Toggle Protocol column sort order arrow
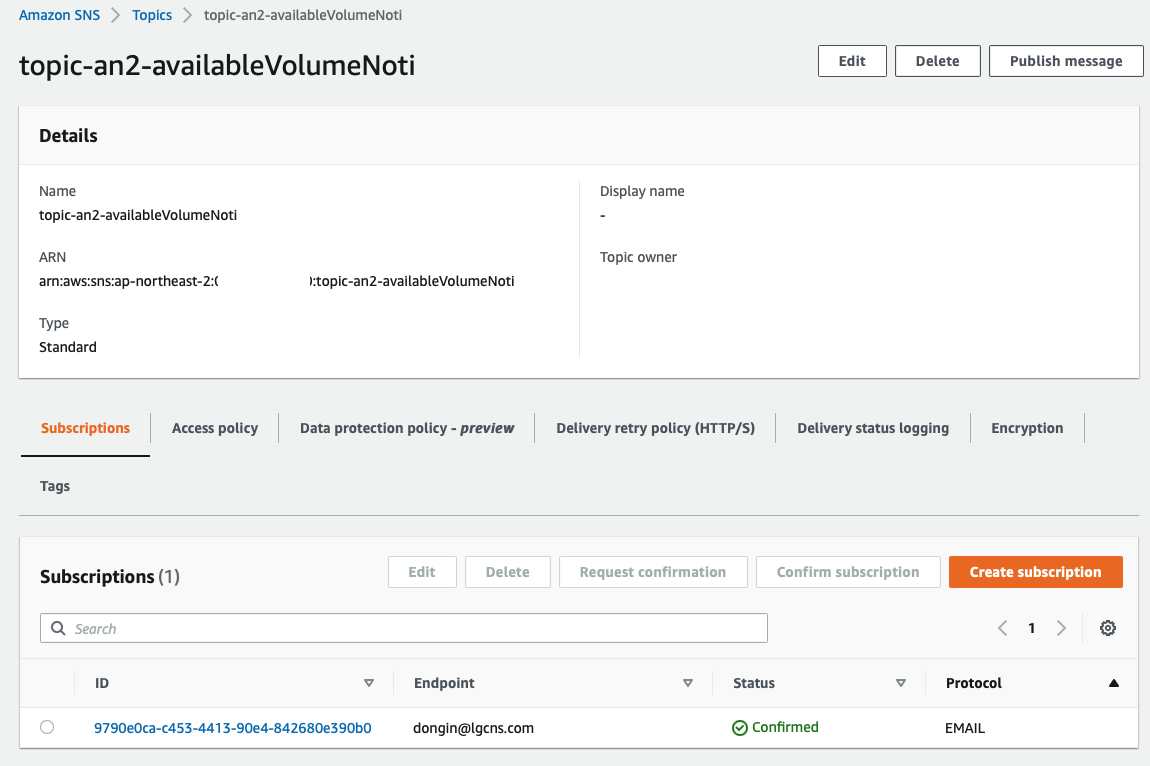This screenshot has width=1150, height=766. click(1113, 683)
